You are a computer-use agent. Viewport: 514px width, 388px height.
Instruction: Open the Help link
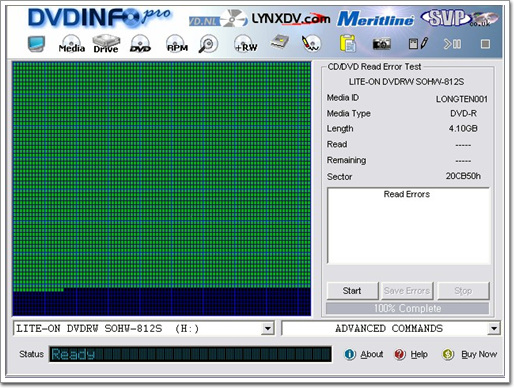419,354
